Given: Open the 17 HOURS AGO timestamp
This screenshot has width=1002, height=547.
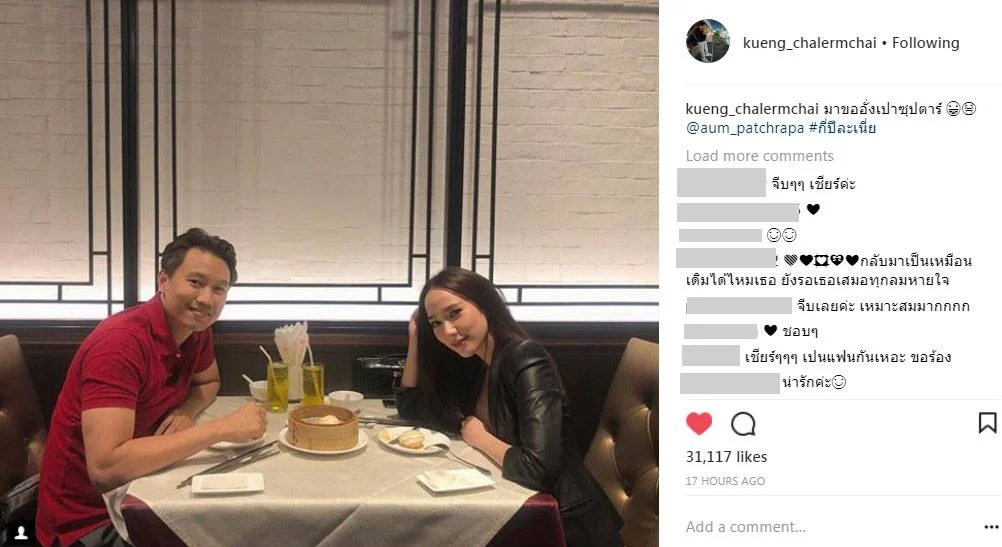Looking at the screenshot, I should point(725,481).
